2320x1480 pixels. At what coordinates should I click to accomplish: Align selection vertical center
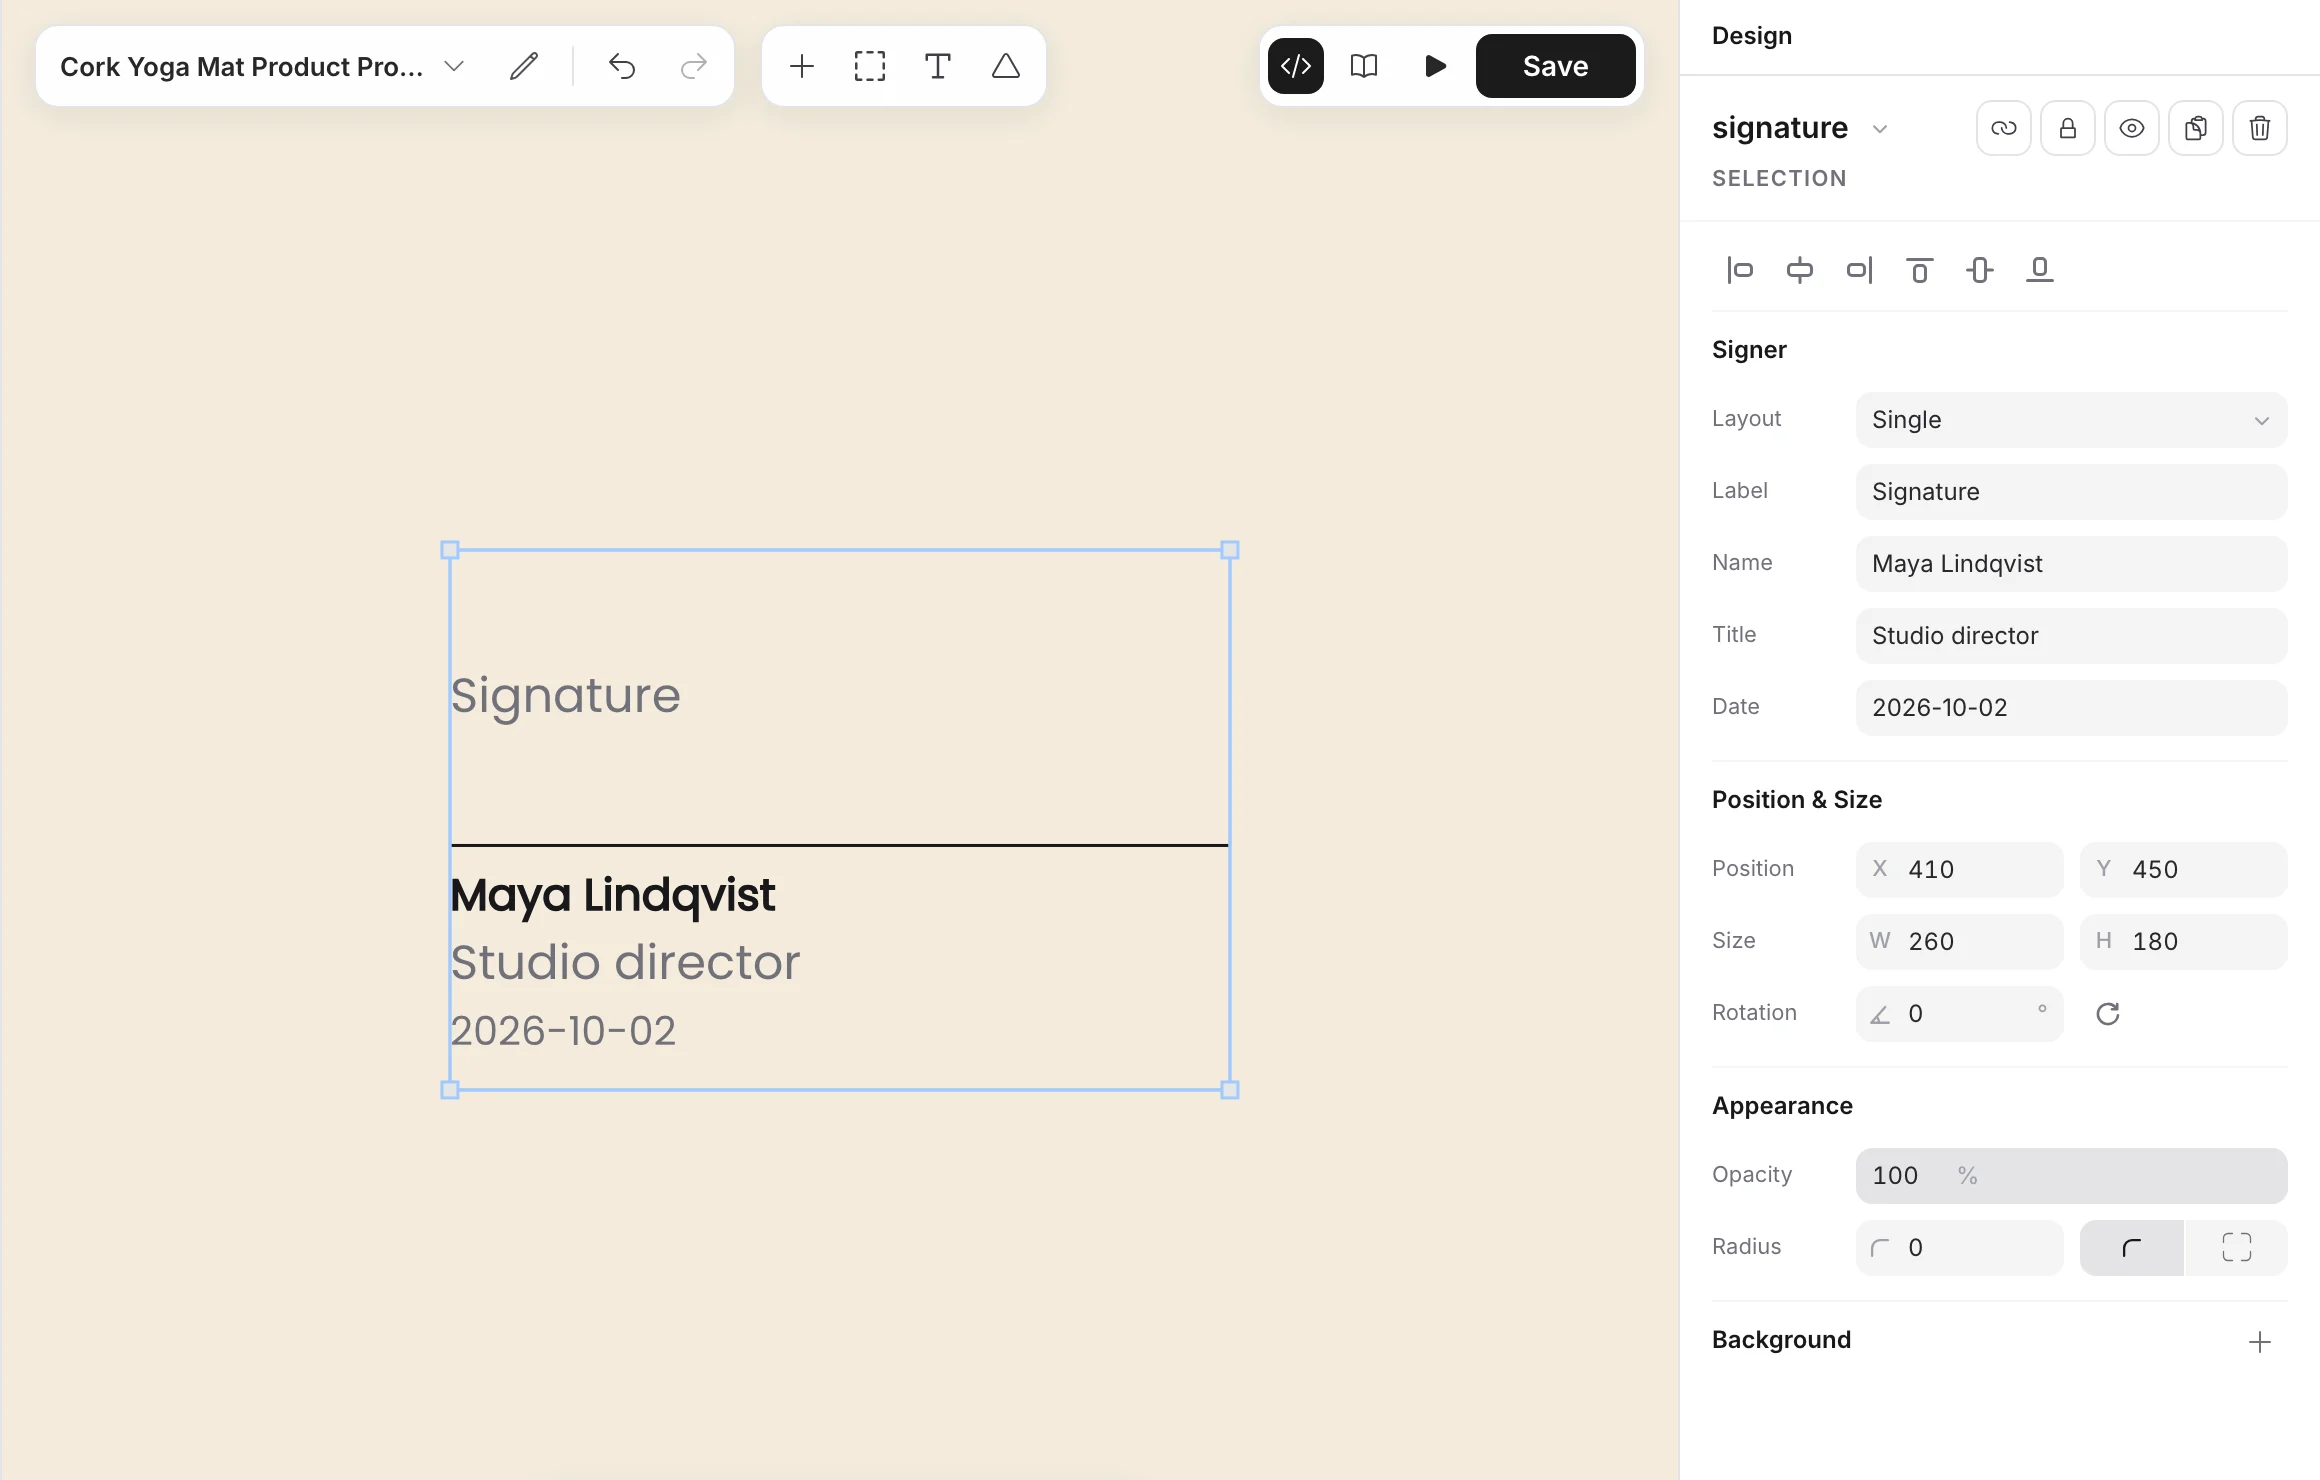pyautogui.click(x=1980, y=270)
